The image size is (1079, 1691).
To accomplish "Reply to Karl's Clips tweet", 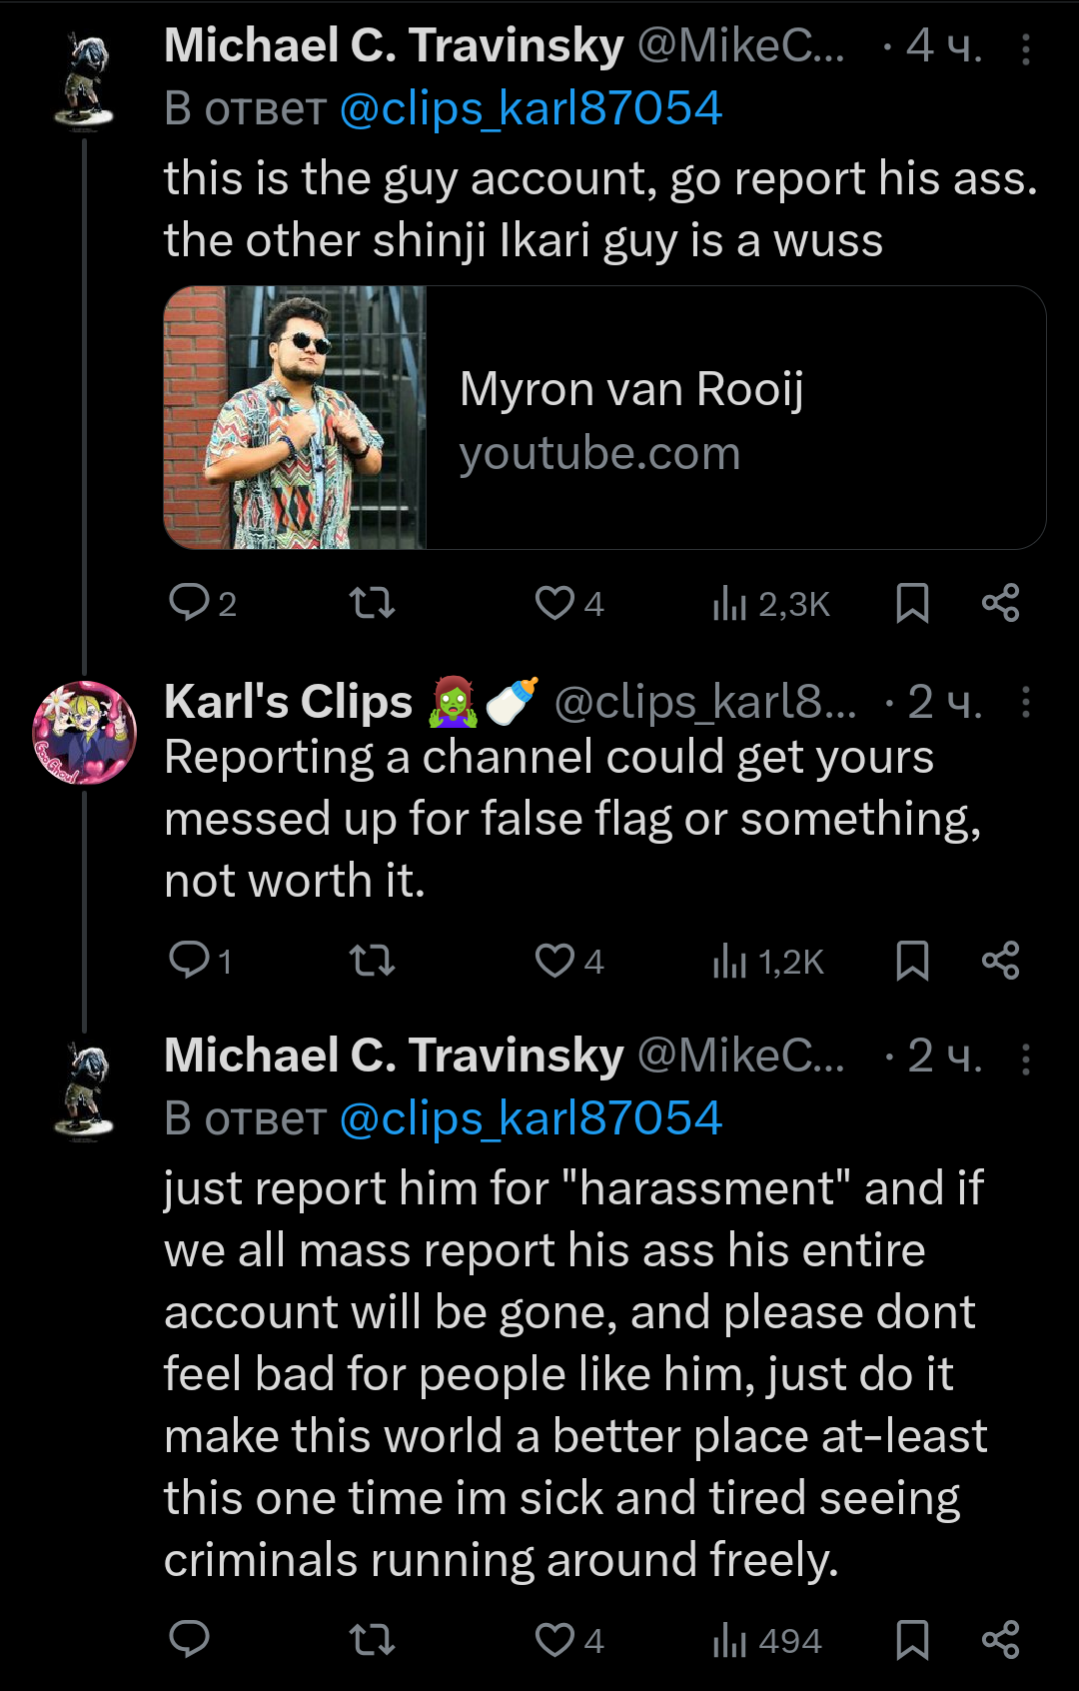I will [x=189, y=960].
